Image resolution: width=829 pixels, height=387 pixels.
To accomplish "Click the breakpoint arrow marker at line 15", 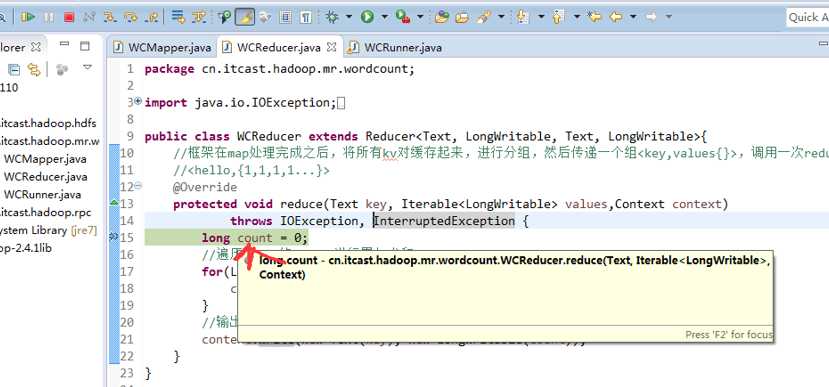I will click(113, 237).
